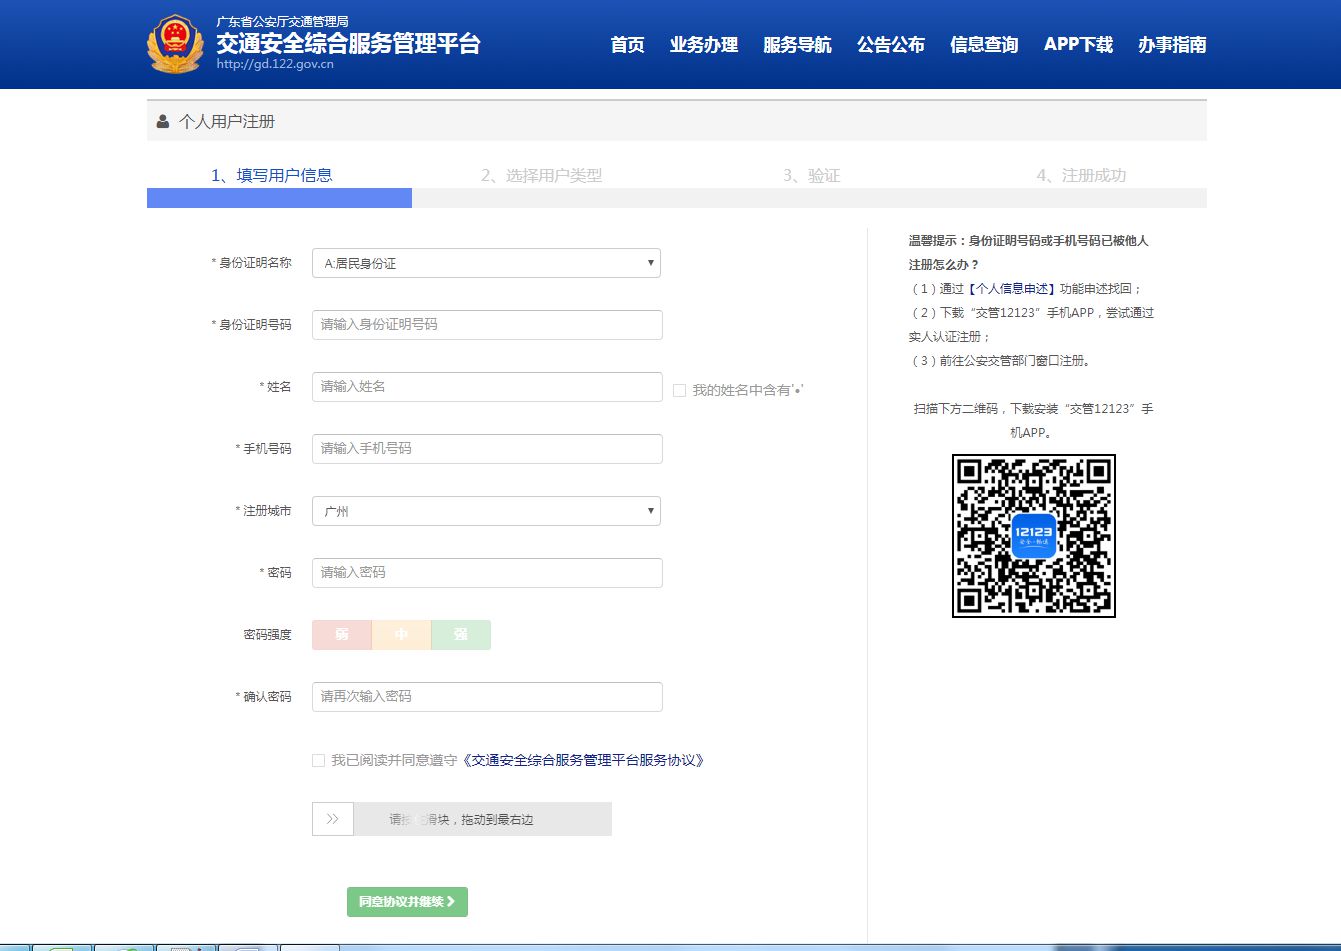Viewport: 1341px width, 951px height.
Task: Tick the 我已阅读并同意遵守 agreement checkbox
Action: click(x=319, y=761)
